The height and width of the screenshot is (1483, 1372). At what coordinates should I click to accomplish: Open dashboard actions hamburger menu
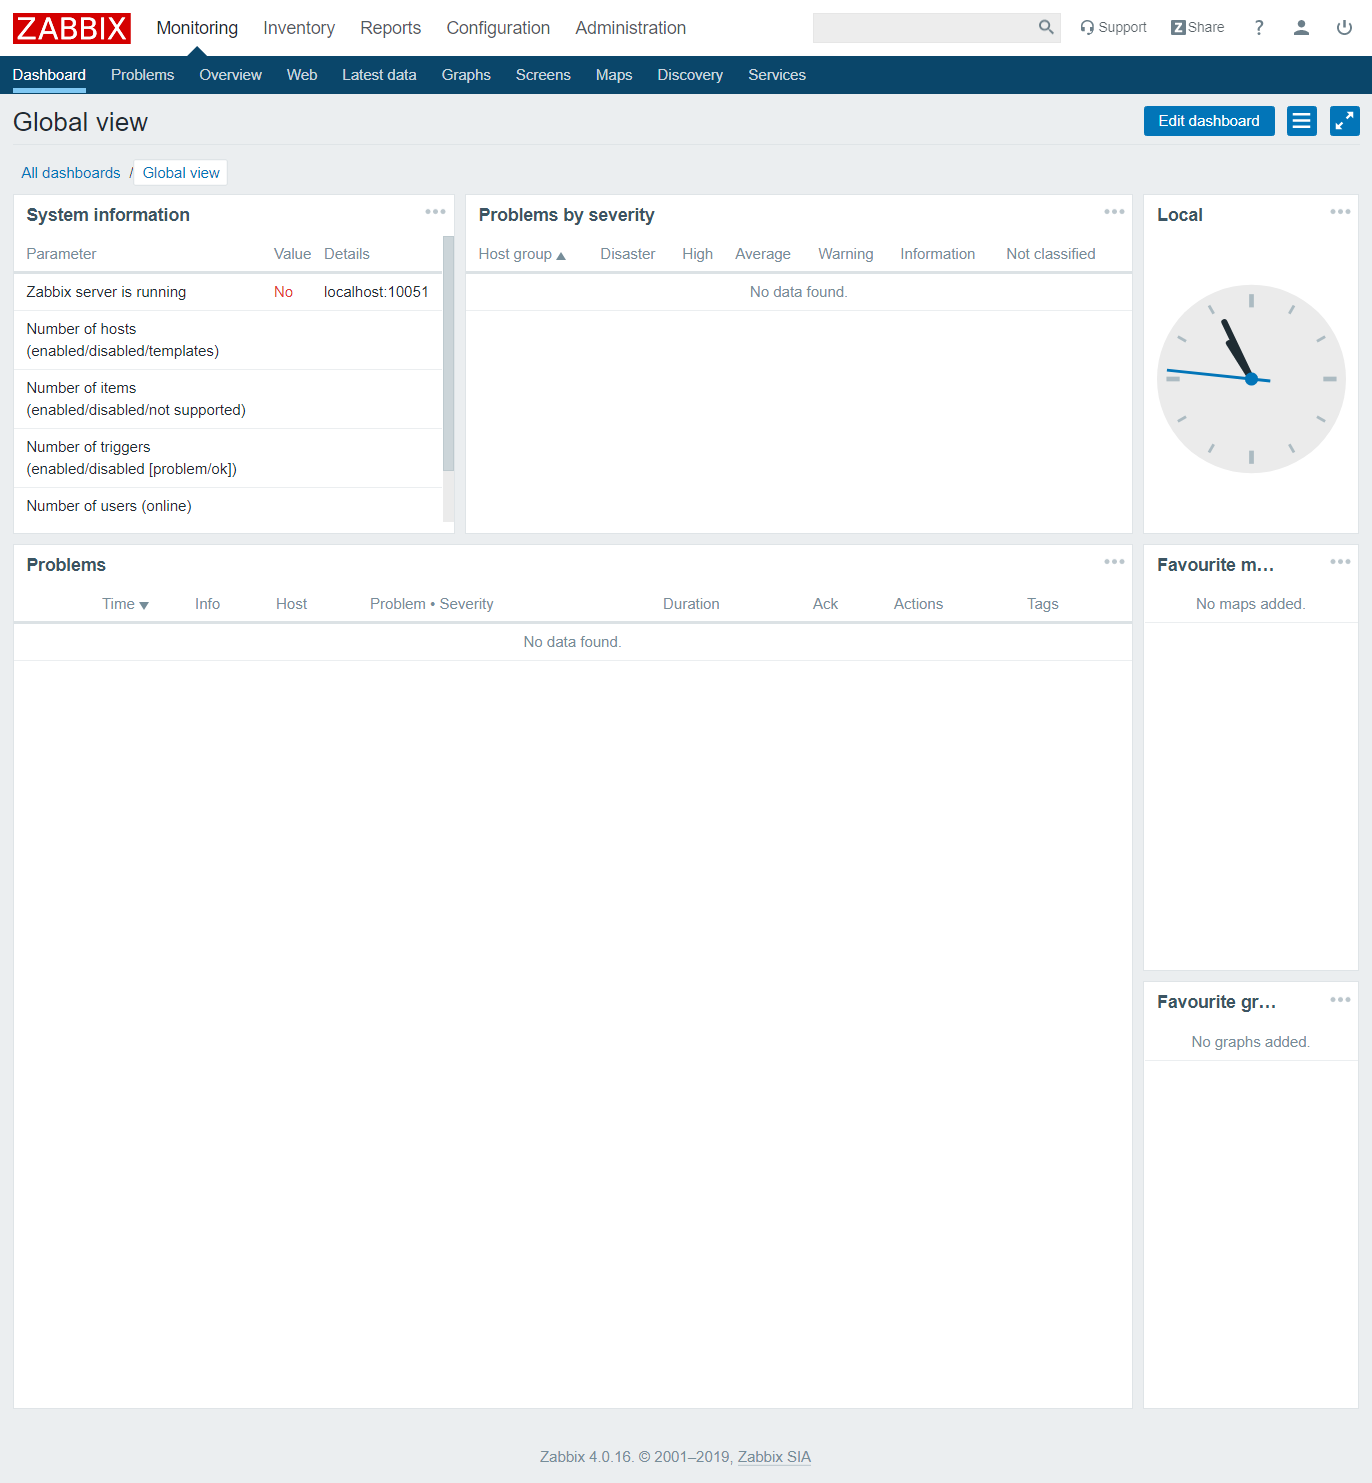click(1301, 121)
